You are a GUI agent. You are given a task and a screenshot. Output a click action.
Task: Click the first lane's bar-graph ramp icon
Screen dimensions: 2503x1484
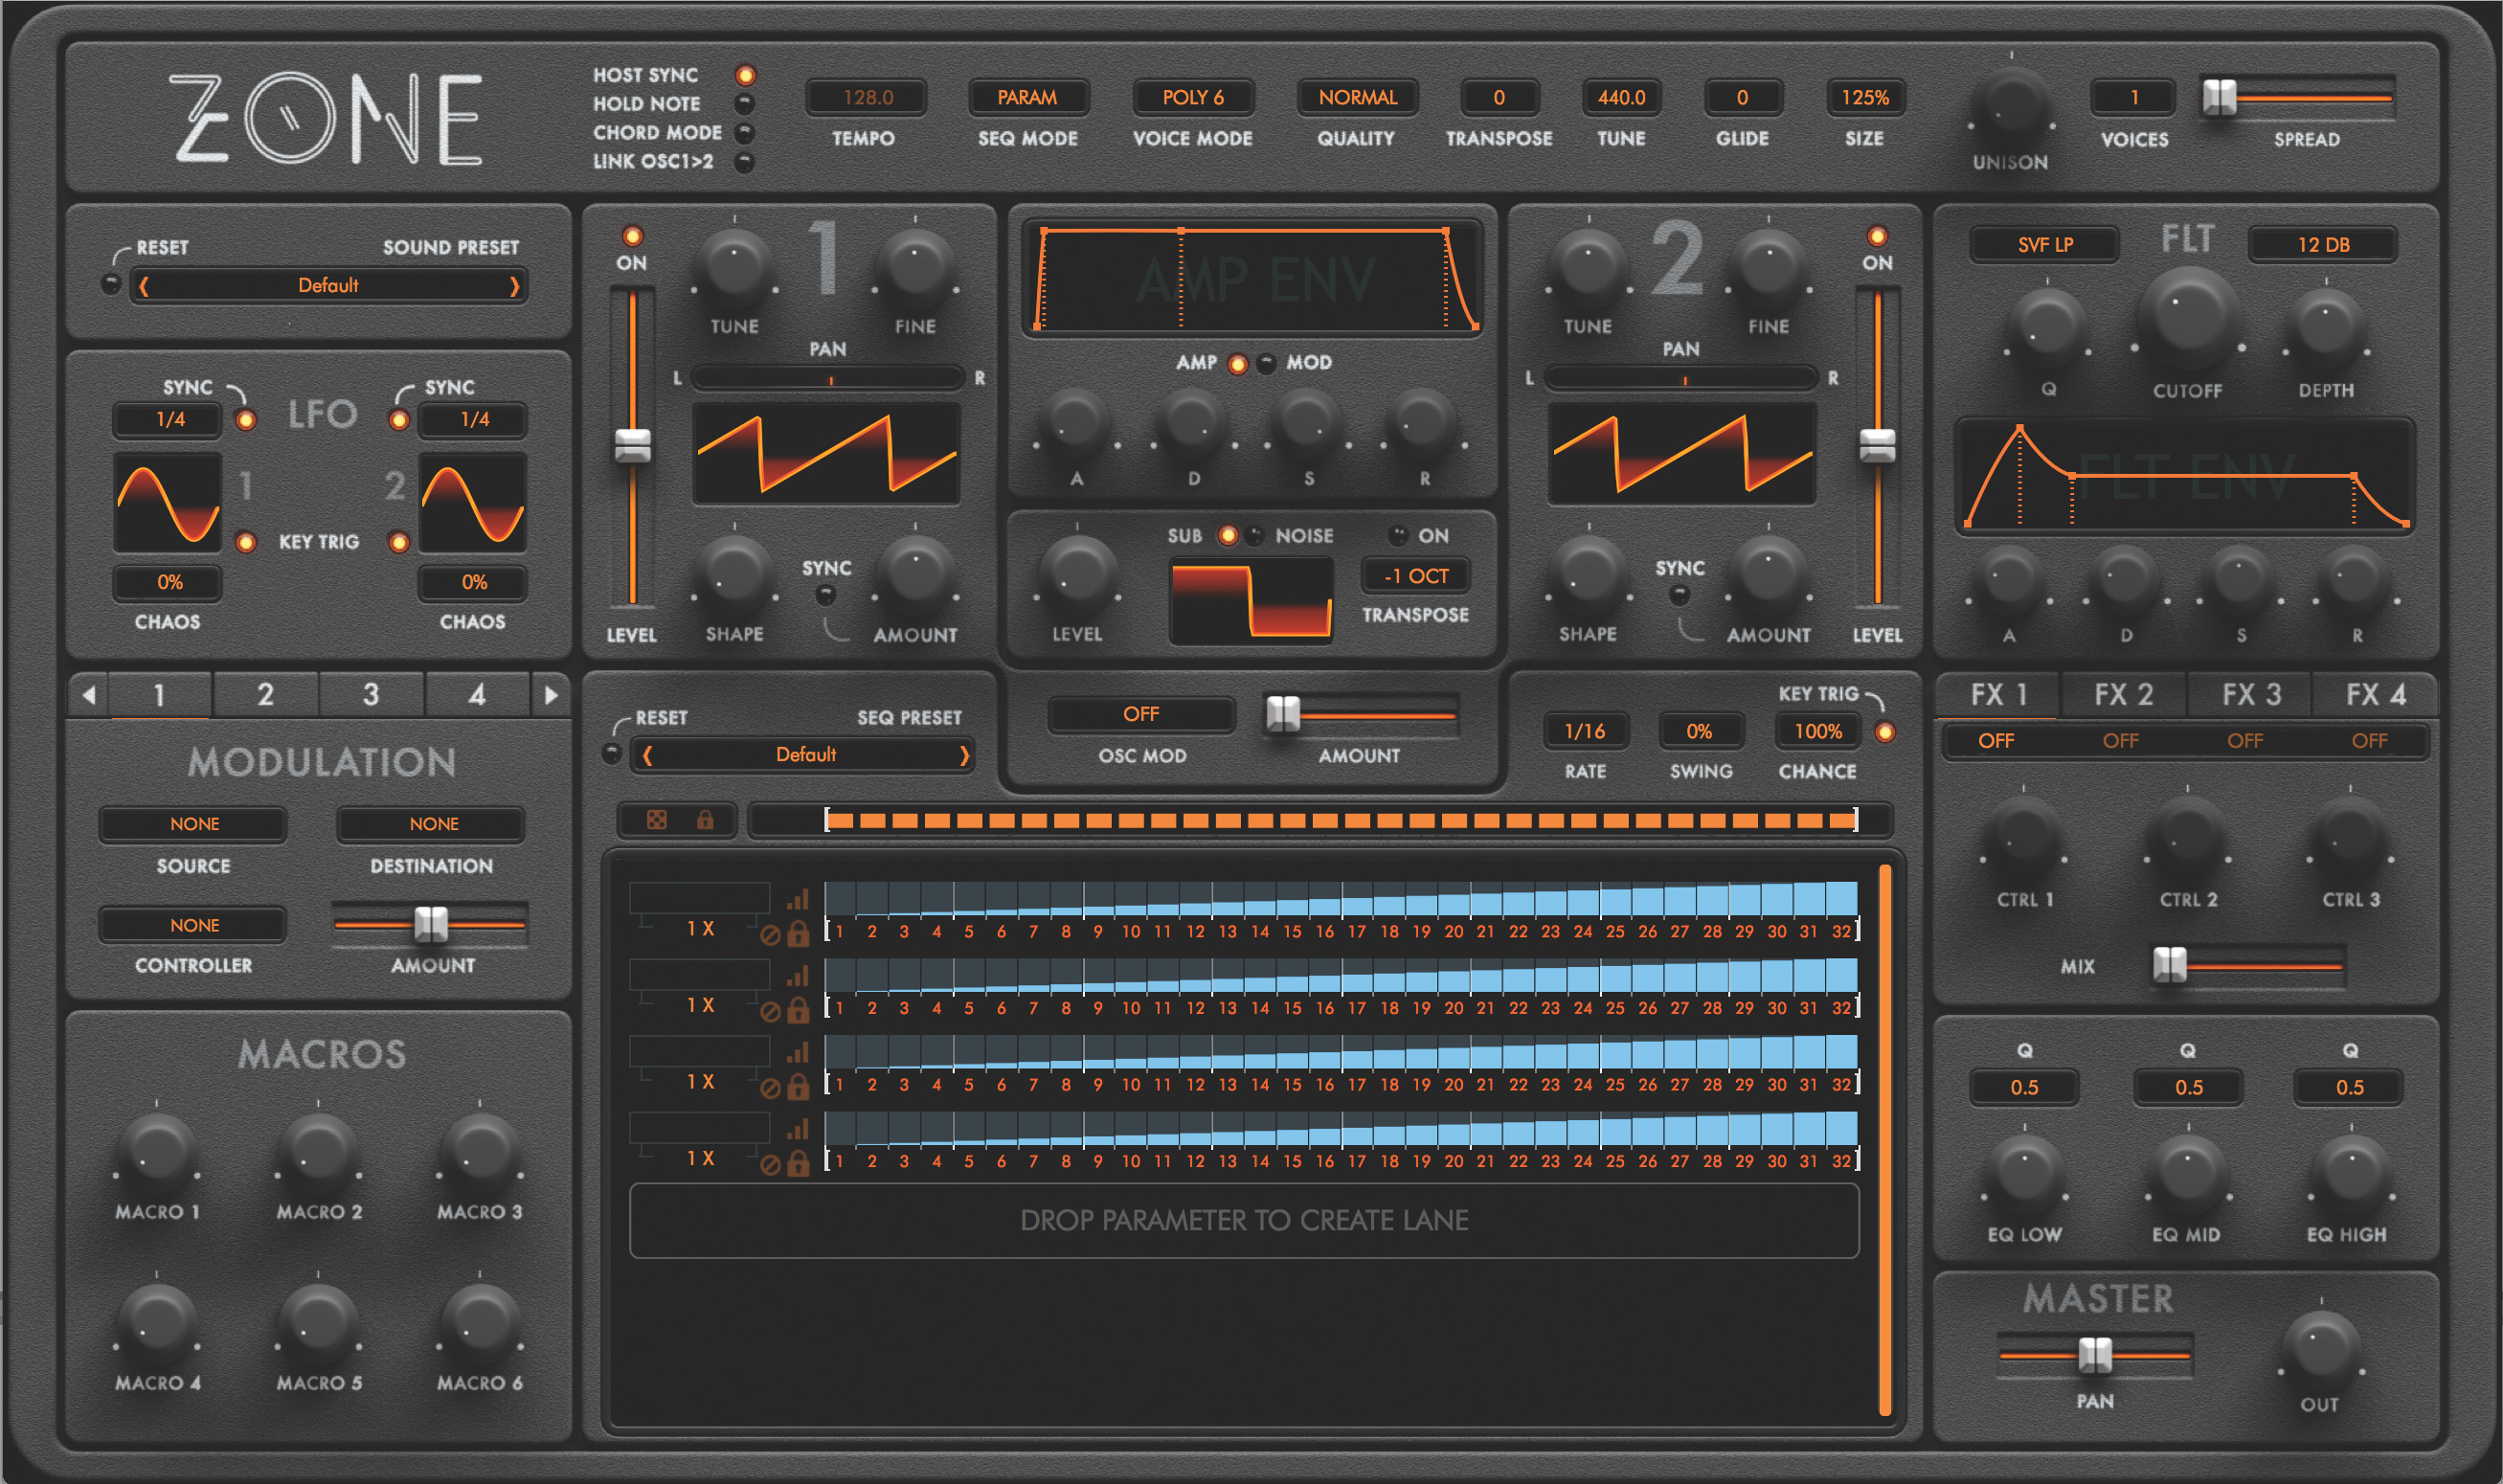point(797,898)
